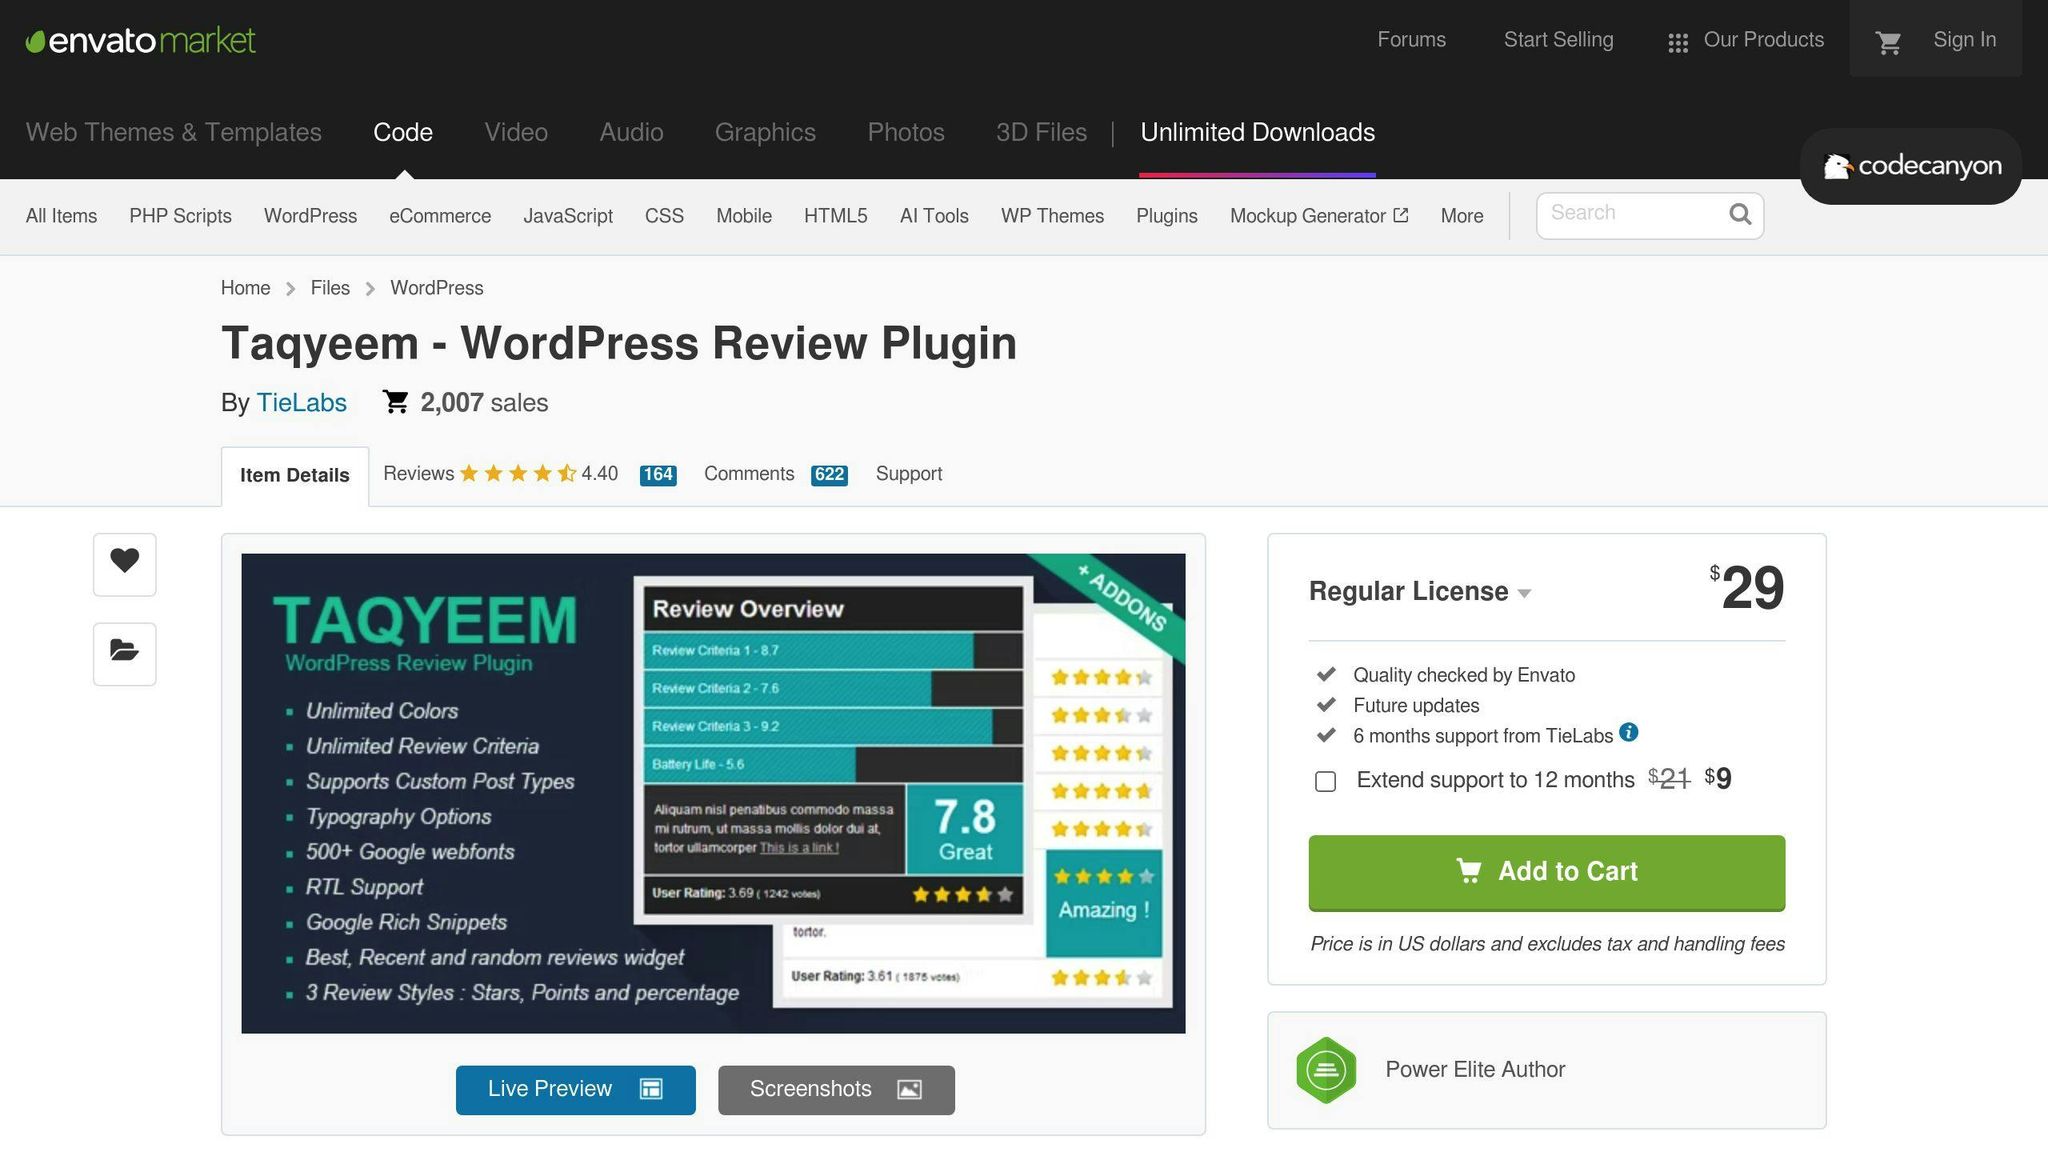Viewport: 2048px width, 1152px height.
Task: Click the Our Products grid icon
Action: pyautogui.click(x=1678, y=42)
